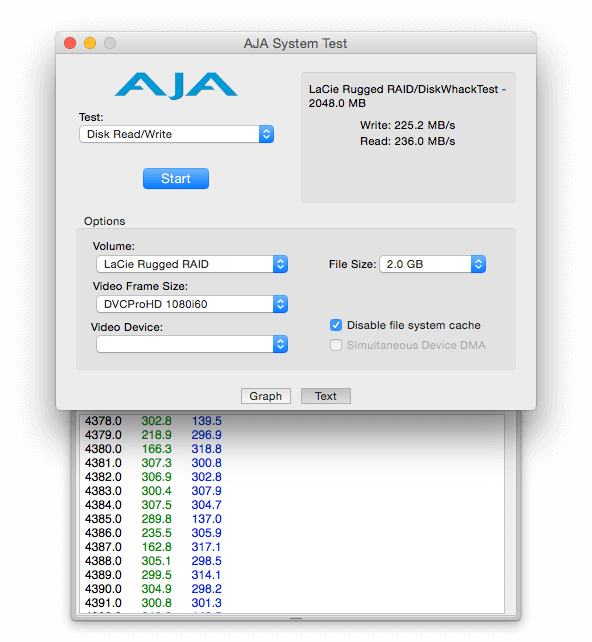Click write value 162.8 in row 4387.0
Screen dimensions: 592x642
coord(156,547)
